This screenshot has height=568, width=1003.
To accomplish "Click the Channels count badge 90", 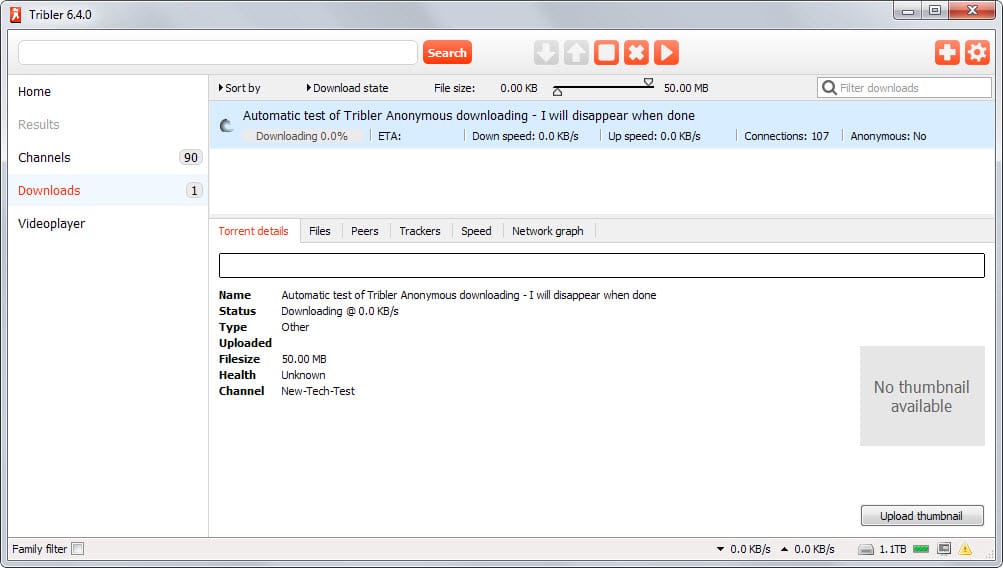I will tap(191, 157).
